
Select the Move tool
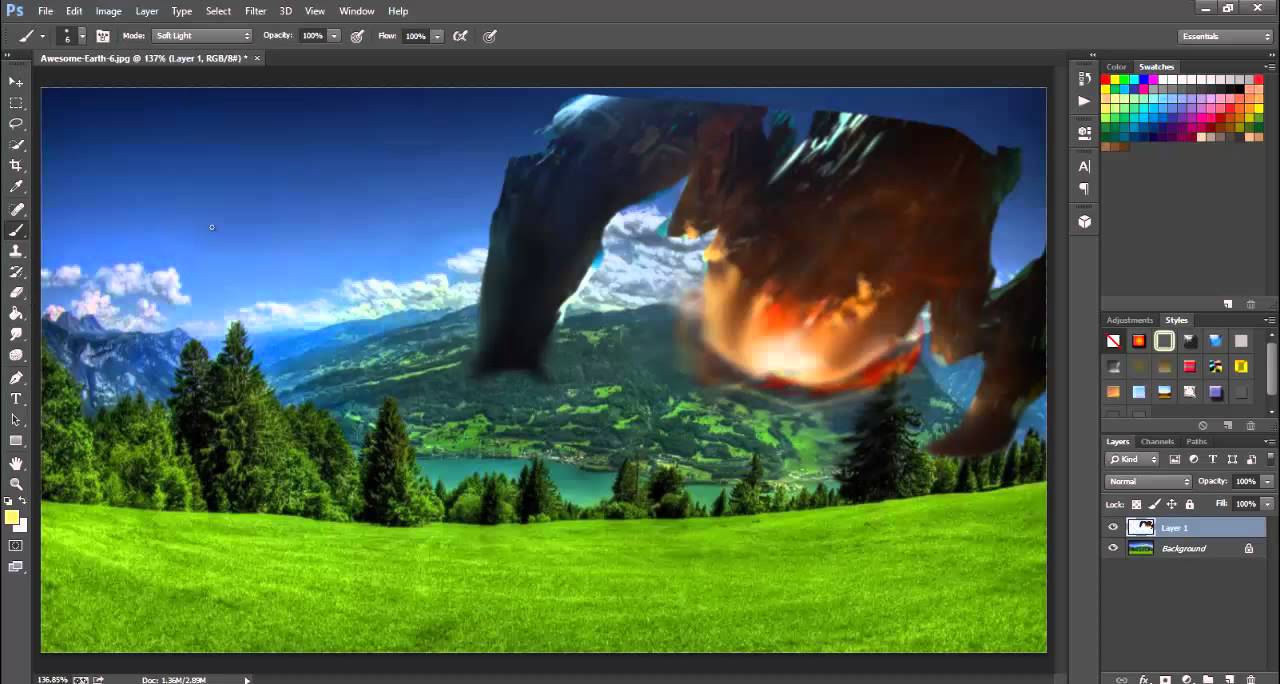[x=16, y=82]
